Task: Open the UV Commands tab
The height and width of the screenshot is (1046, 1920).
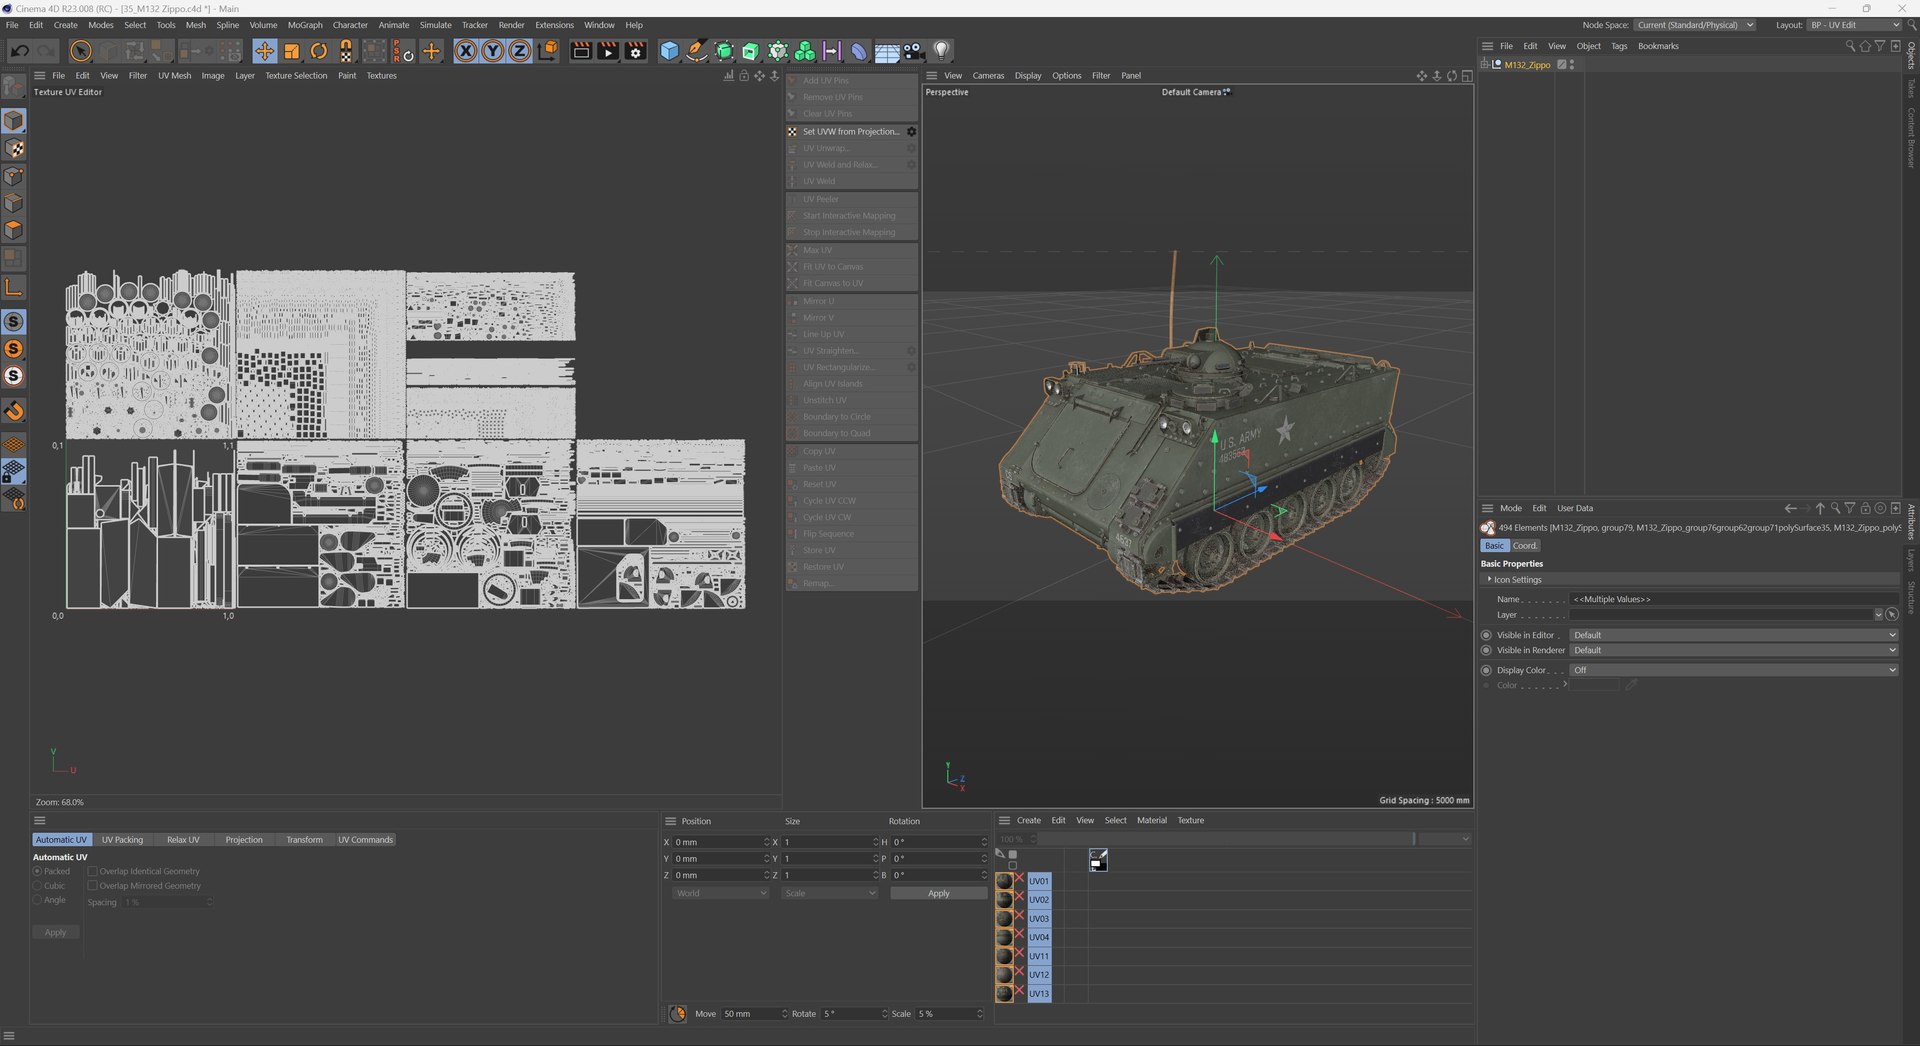Action: tap(365, 840)
